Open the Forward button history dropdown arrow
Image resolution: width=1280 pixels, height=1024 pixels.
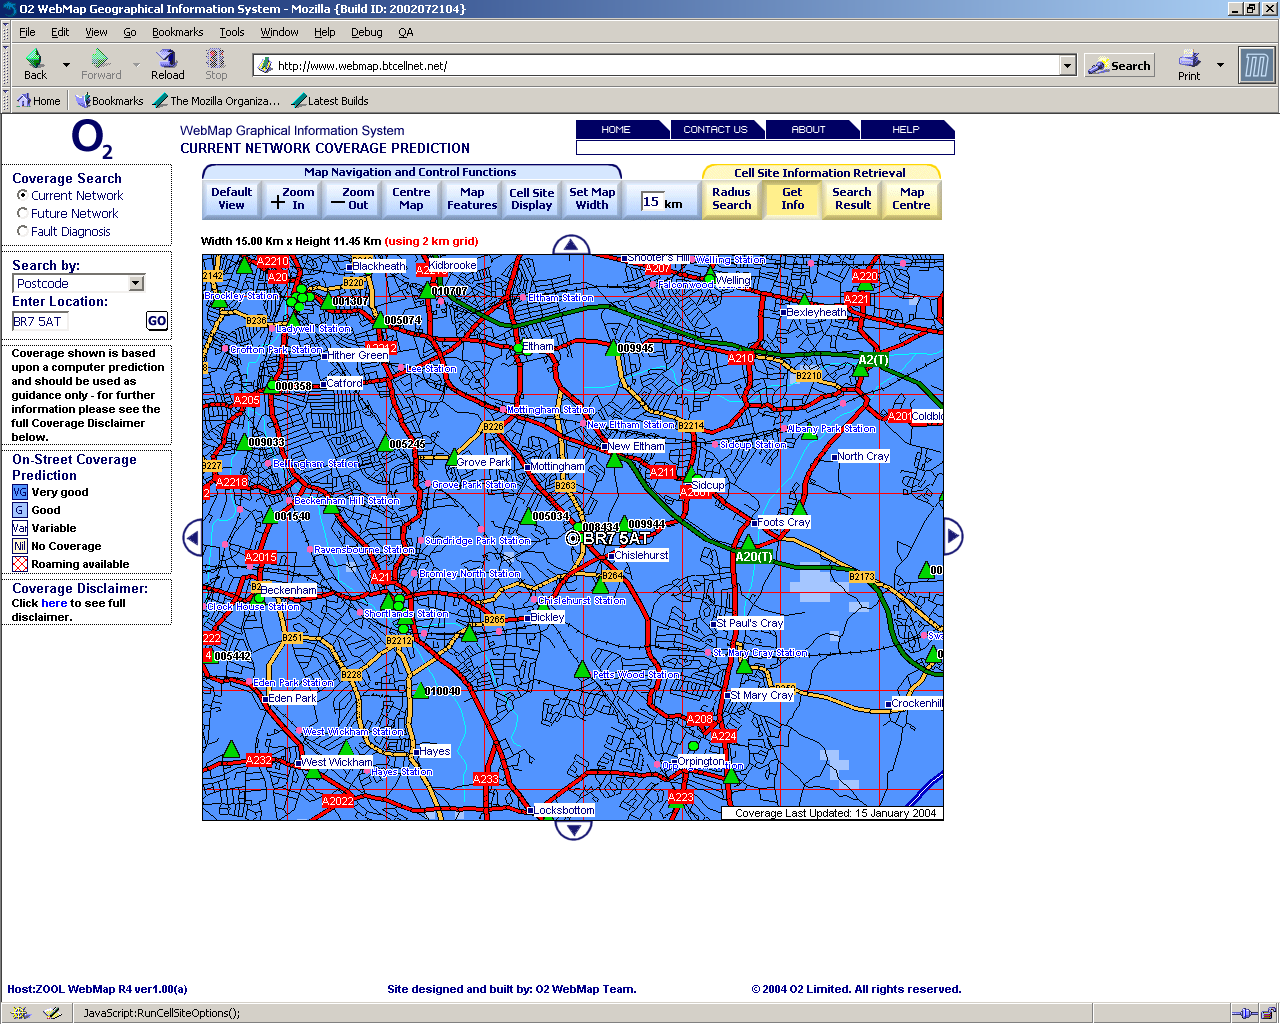pos(136,65)
